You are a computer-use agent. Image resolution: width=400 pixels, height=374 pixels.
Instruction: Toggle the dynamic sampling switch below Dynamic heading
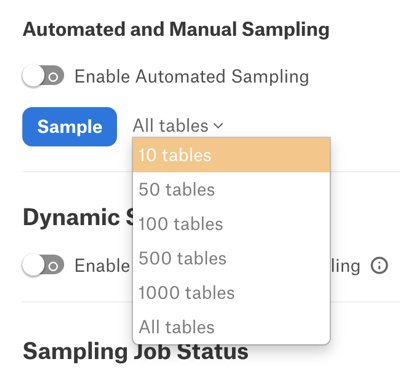[43, 265]
